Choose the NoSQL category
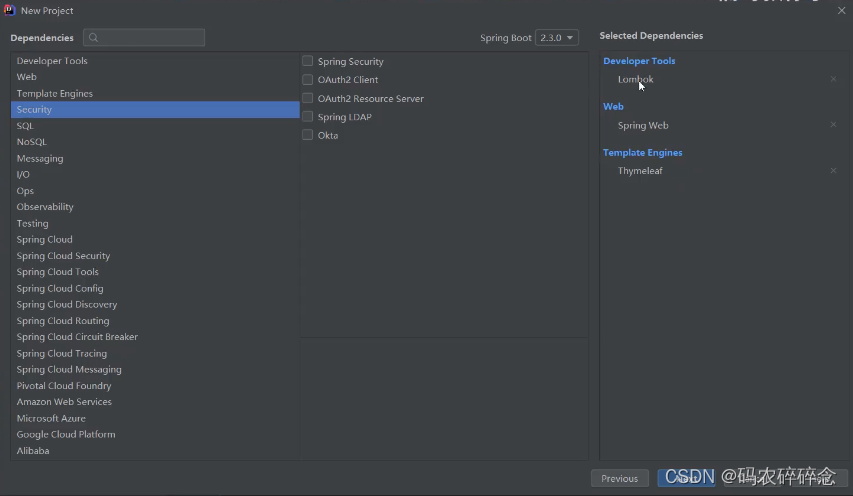 (x=155, y=142)
